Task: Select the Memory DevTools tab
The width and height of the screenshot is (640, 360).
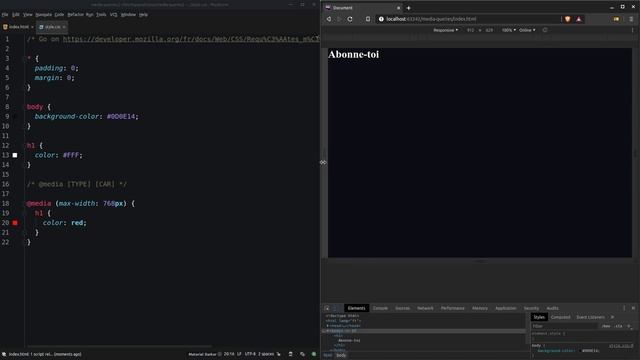Action: coord(480,308)
